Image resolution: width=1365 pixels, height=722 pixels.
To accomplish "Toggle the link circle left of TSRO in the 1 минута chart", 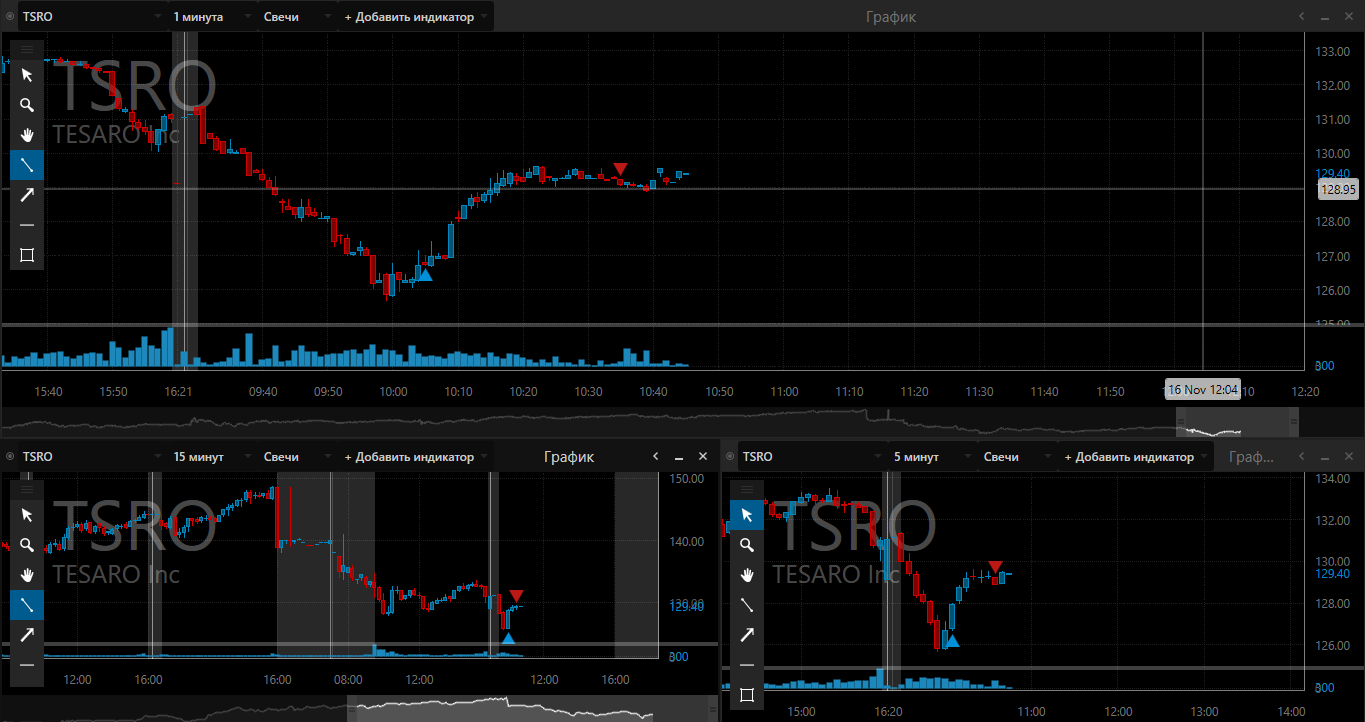I will tap(9, 17).
